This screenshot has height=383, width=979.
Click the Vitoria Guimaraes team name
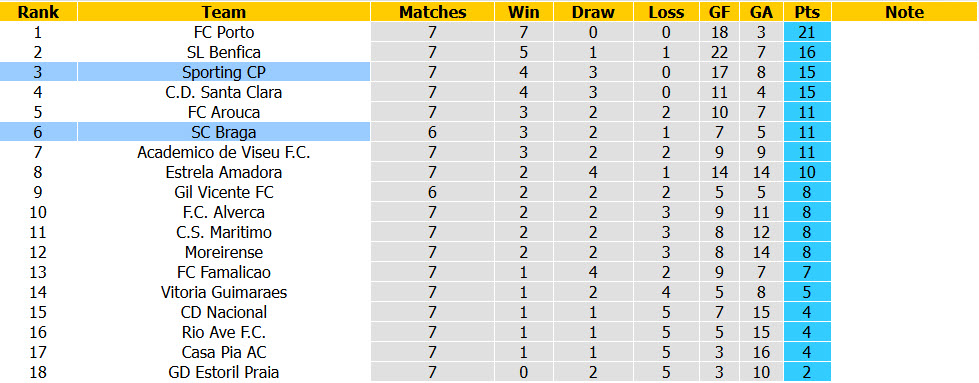(224, 292)
